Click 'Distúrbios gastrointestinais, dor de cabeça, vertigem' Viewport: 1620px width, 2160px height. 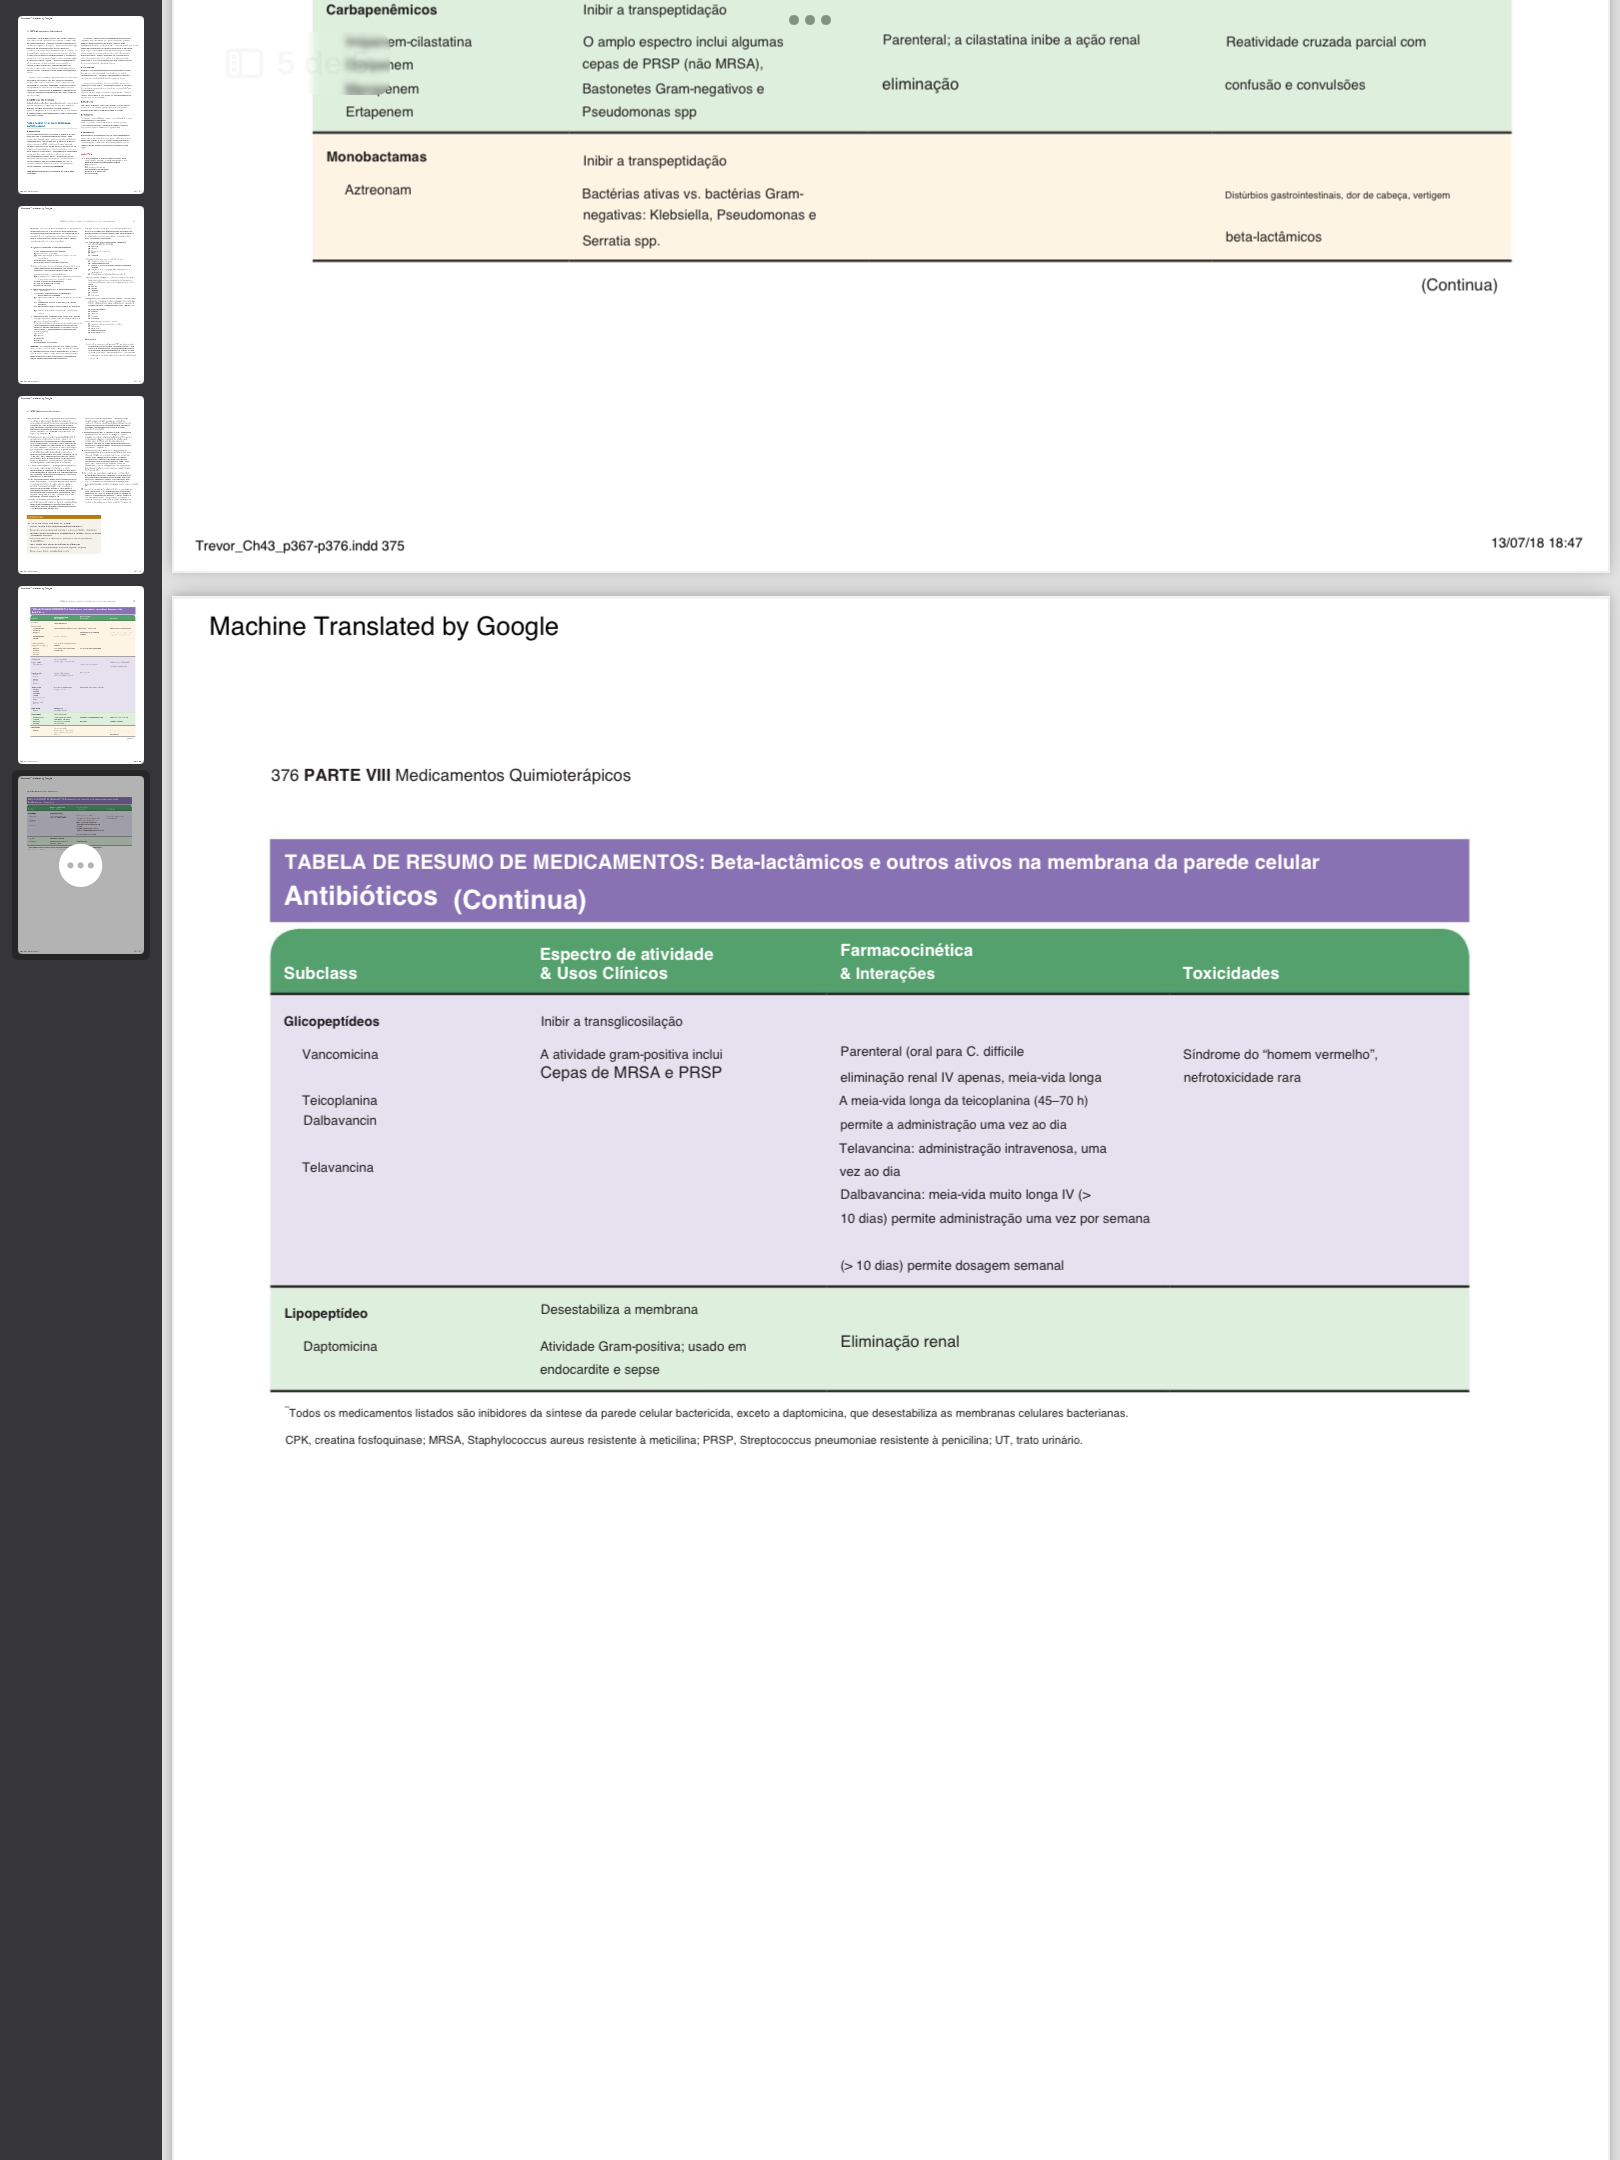coord(1337,195)
